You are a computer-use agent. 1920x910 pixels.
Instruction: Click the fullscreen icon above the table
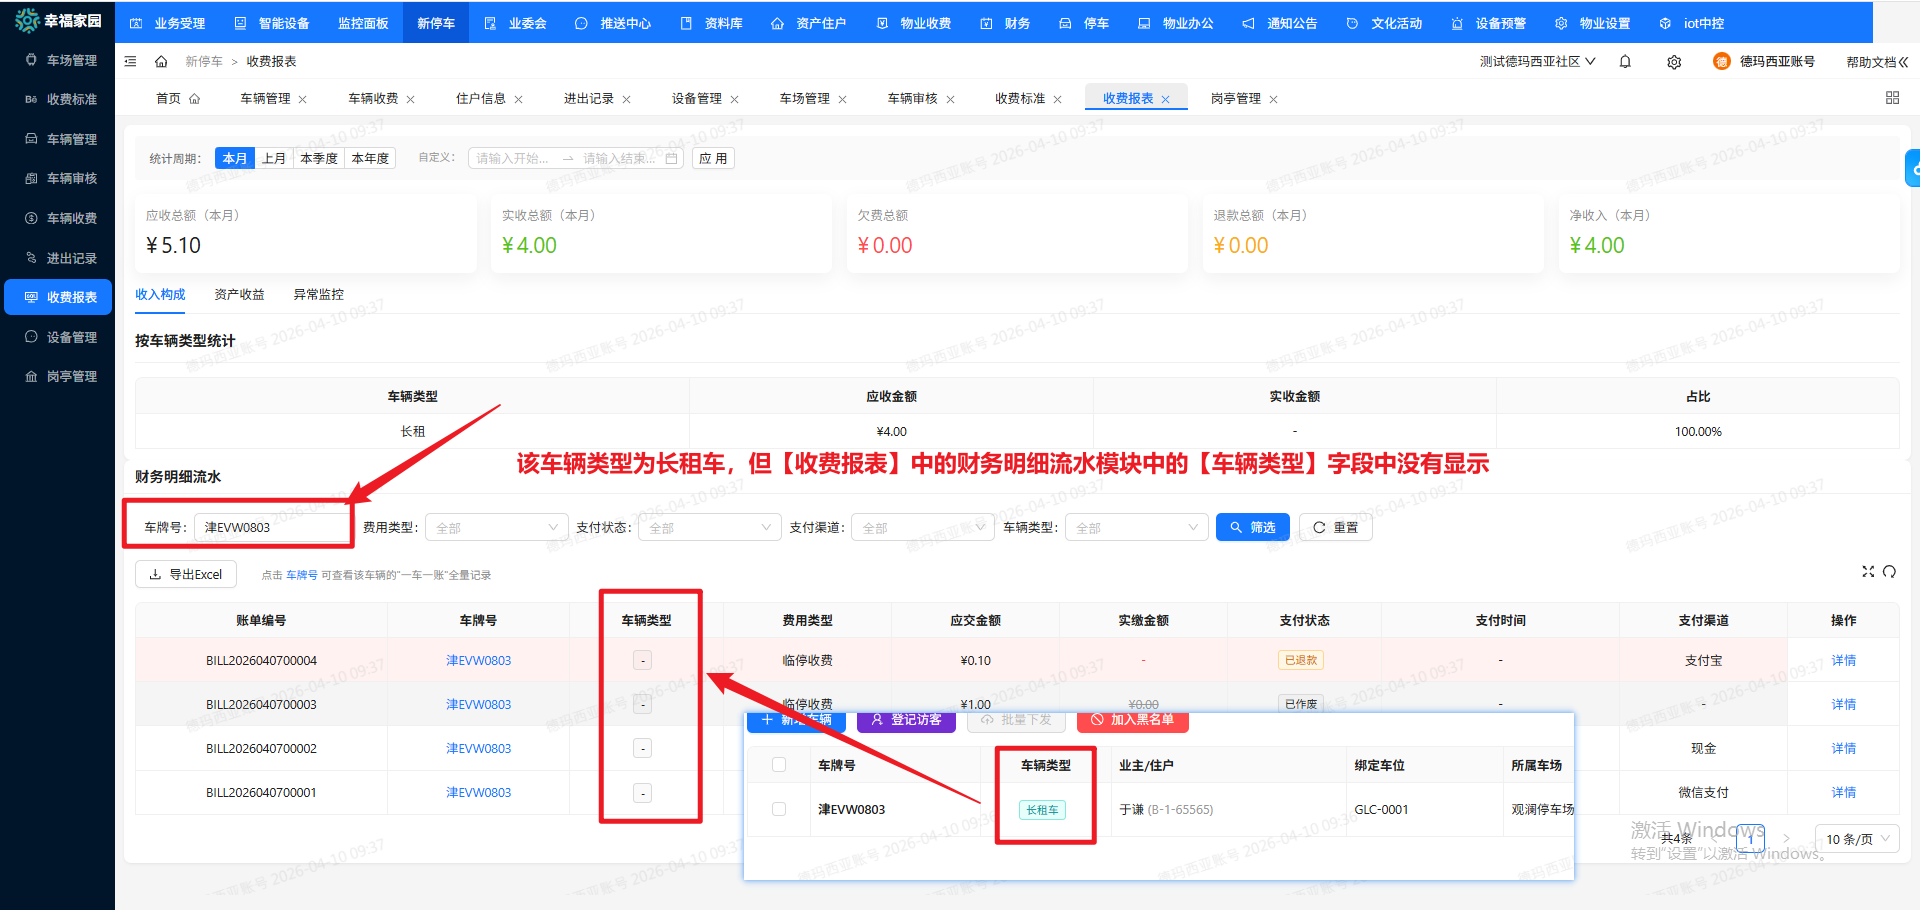point(1867,572)
